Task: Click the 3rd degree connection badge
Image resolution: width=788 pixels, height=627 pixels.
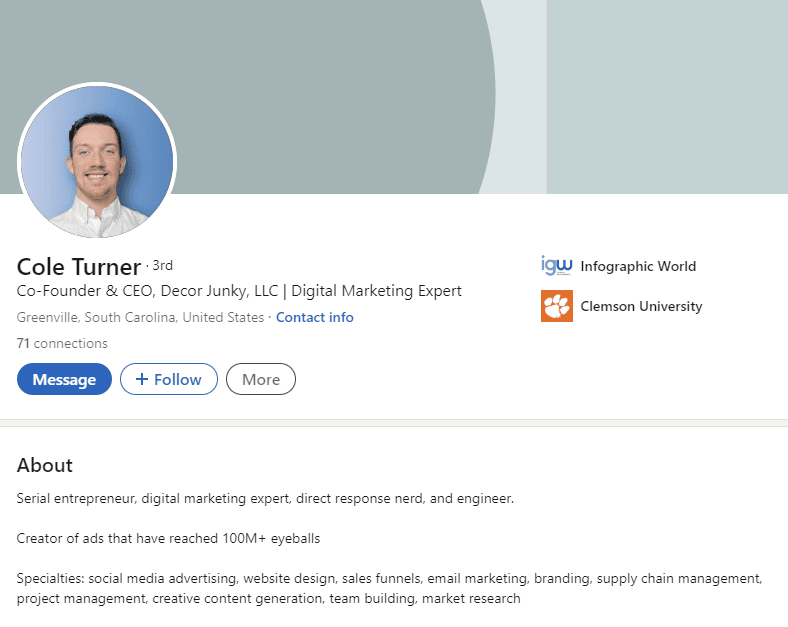Action: point(162,265)
